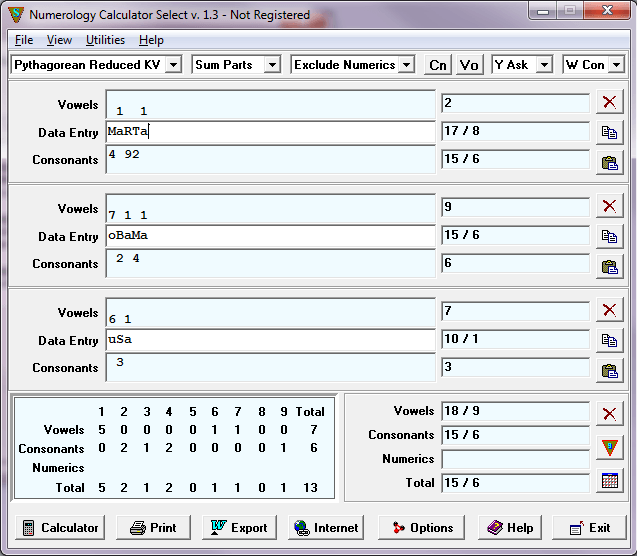Toggle the Cn consonants button
637x558 pixels.
437,65
